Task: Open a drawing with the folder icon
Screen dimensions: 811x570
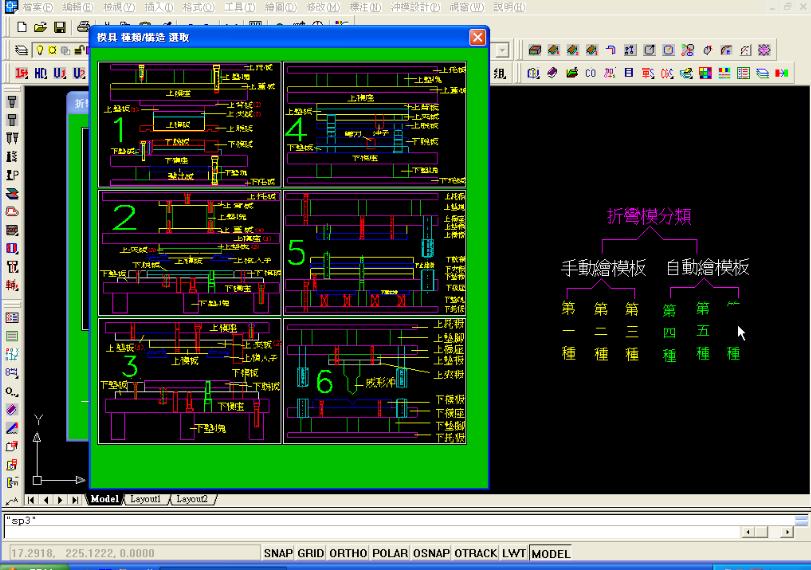Action: coord(40,27)
